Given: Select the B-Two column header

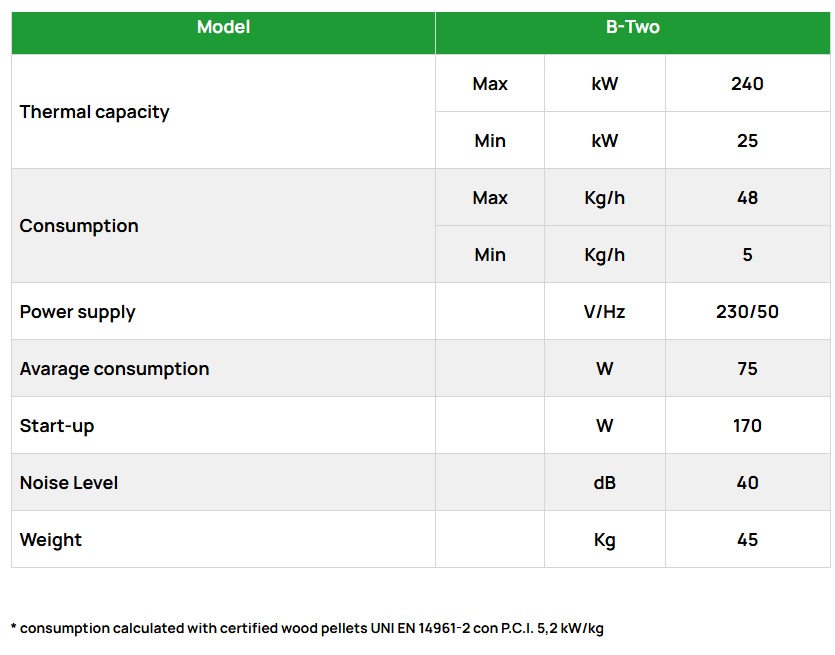Looking at the screenshot, I should (632, 27).
